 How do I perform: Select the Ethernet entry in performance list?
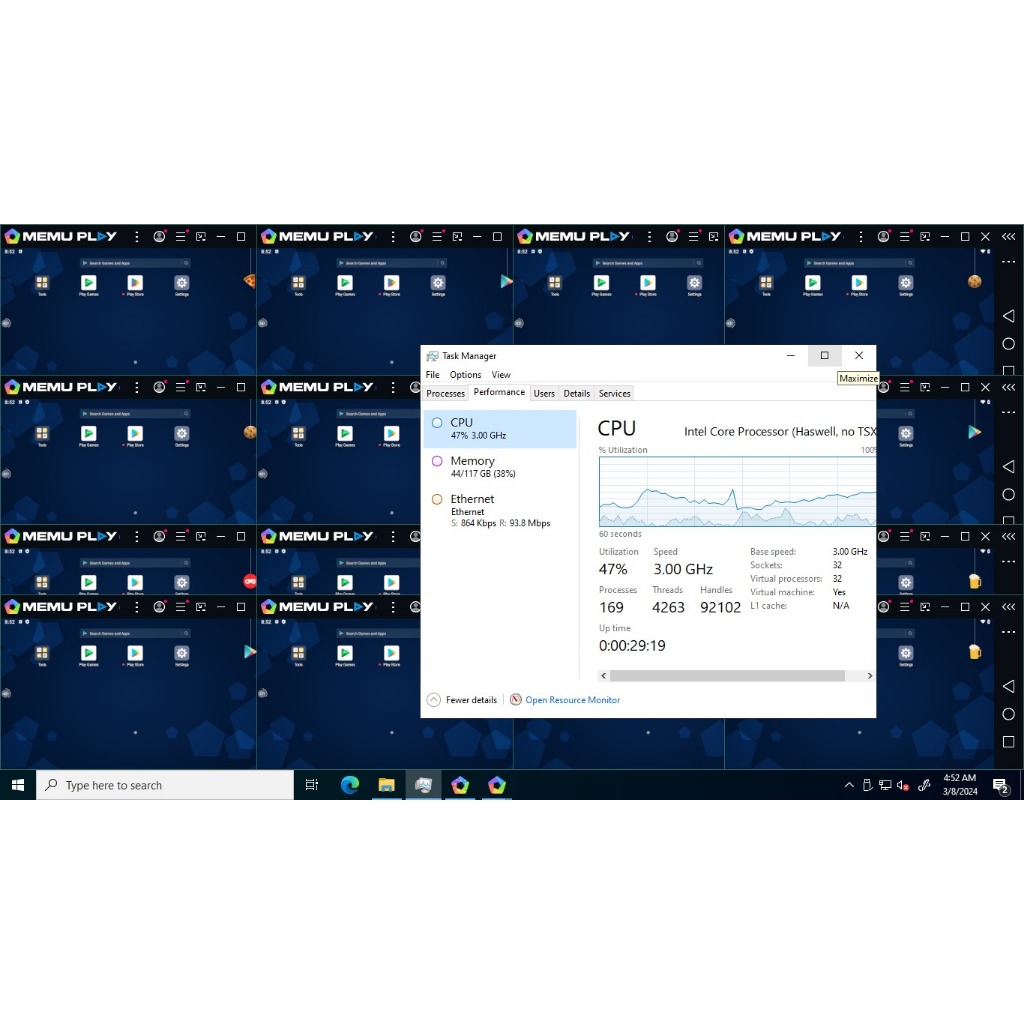[x=500, y=509]
